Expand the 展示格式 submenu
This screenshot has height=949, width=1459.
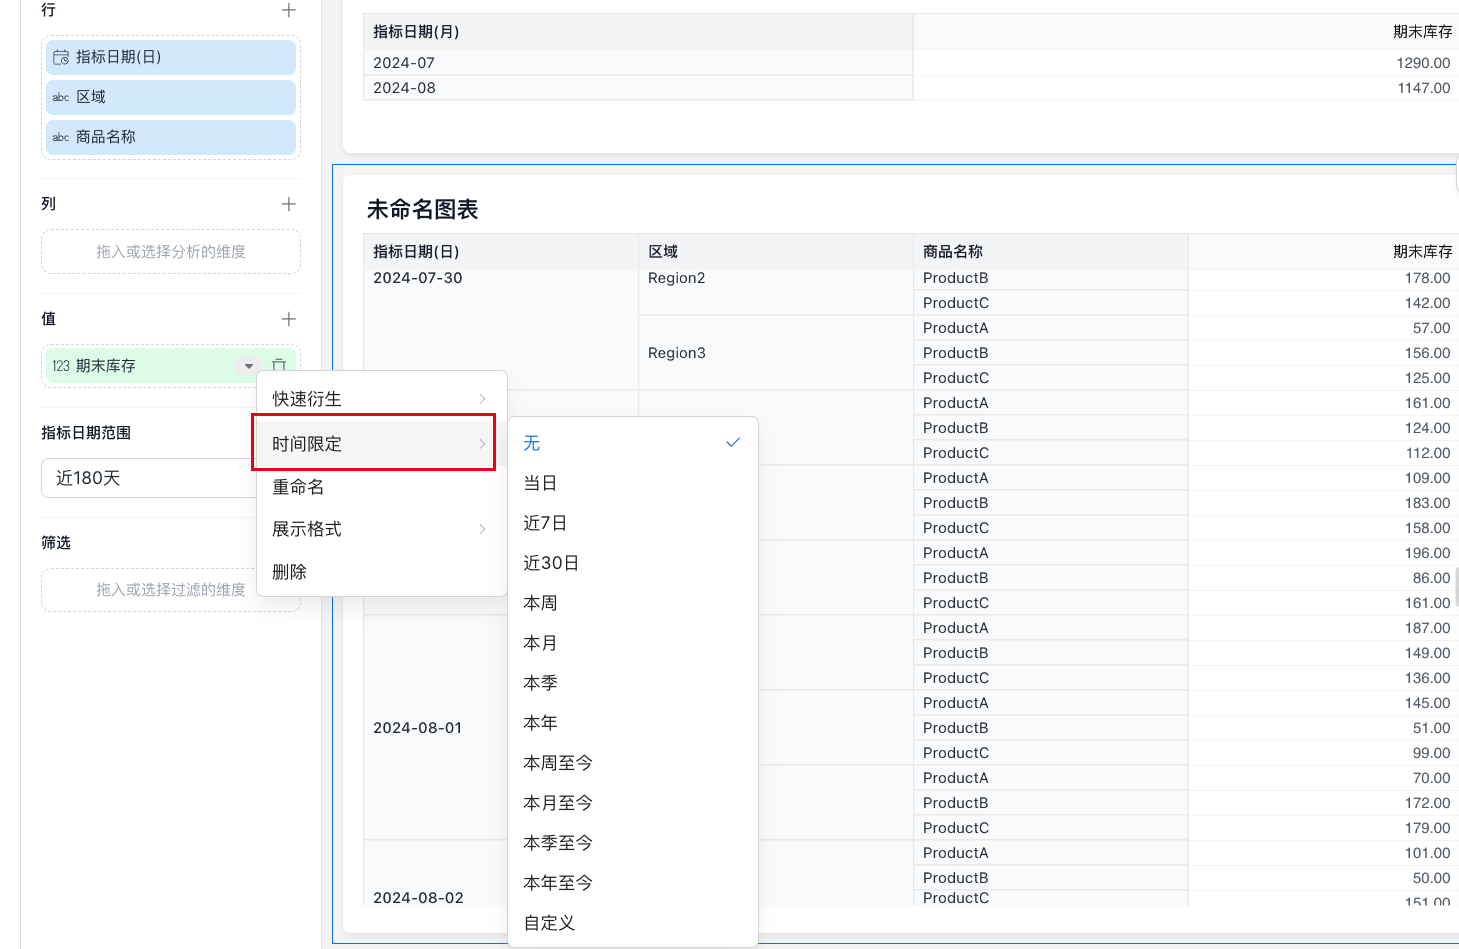click(380, 529)
